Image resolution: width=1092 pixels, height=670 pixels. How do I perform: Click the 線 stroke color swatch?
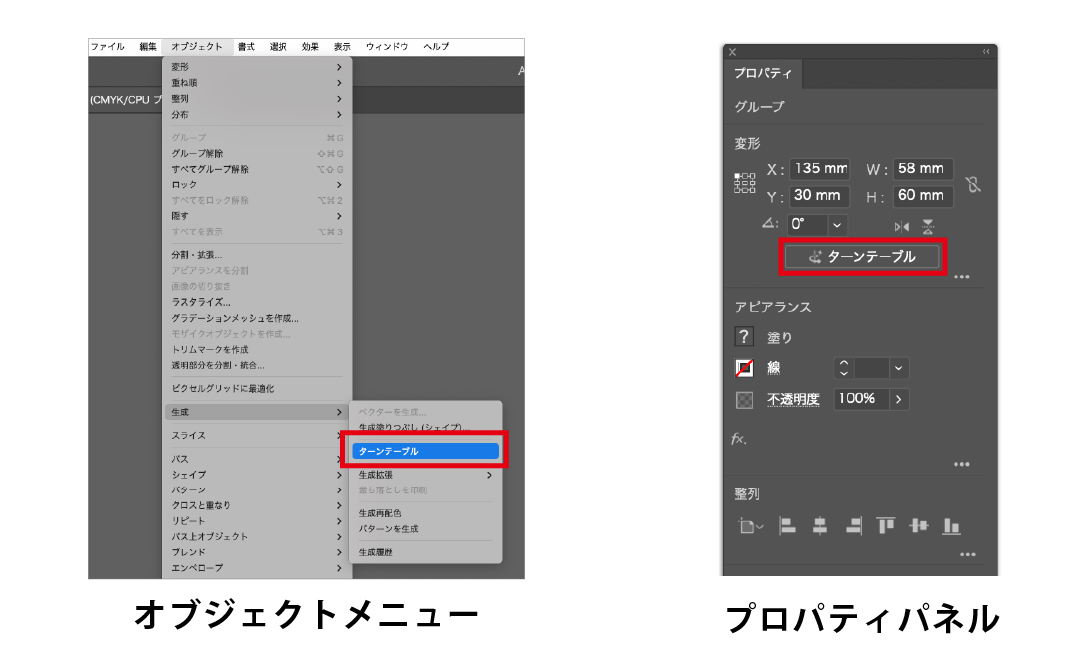point(744,368)
